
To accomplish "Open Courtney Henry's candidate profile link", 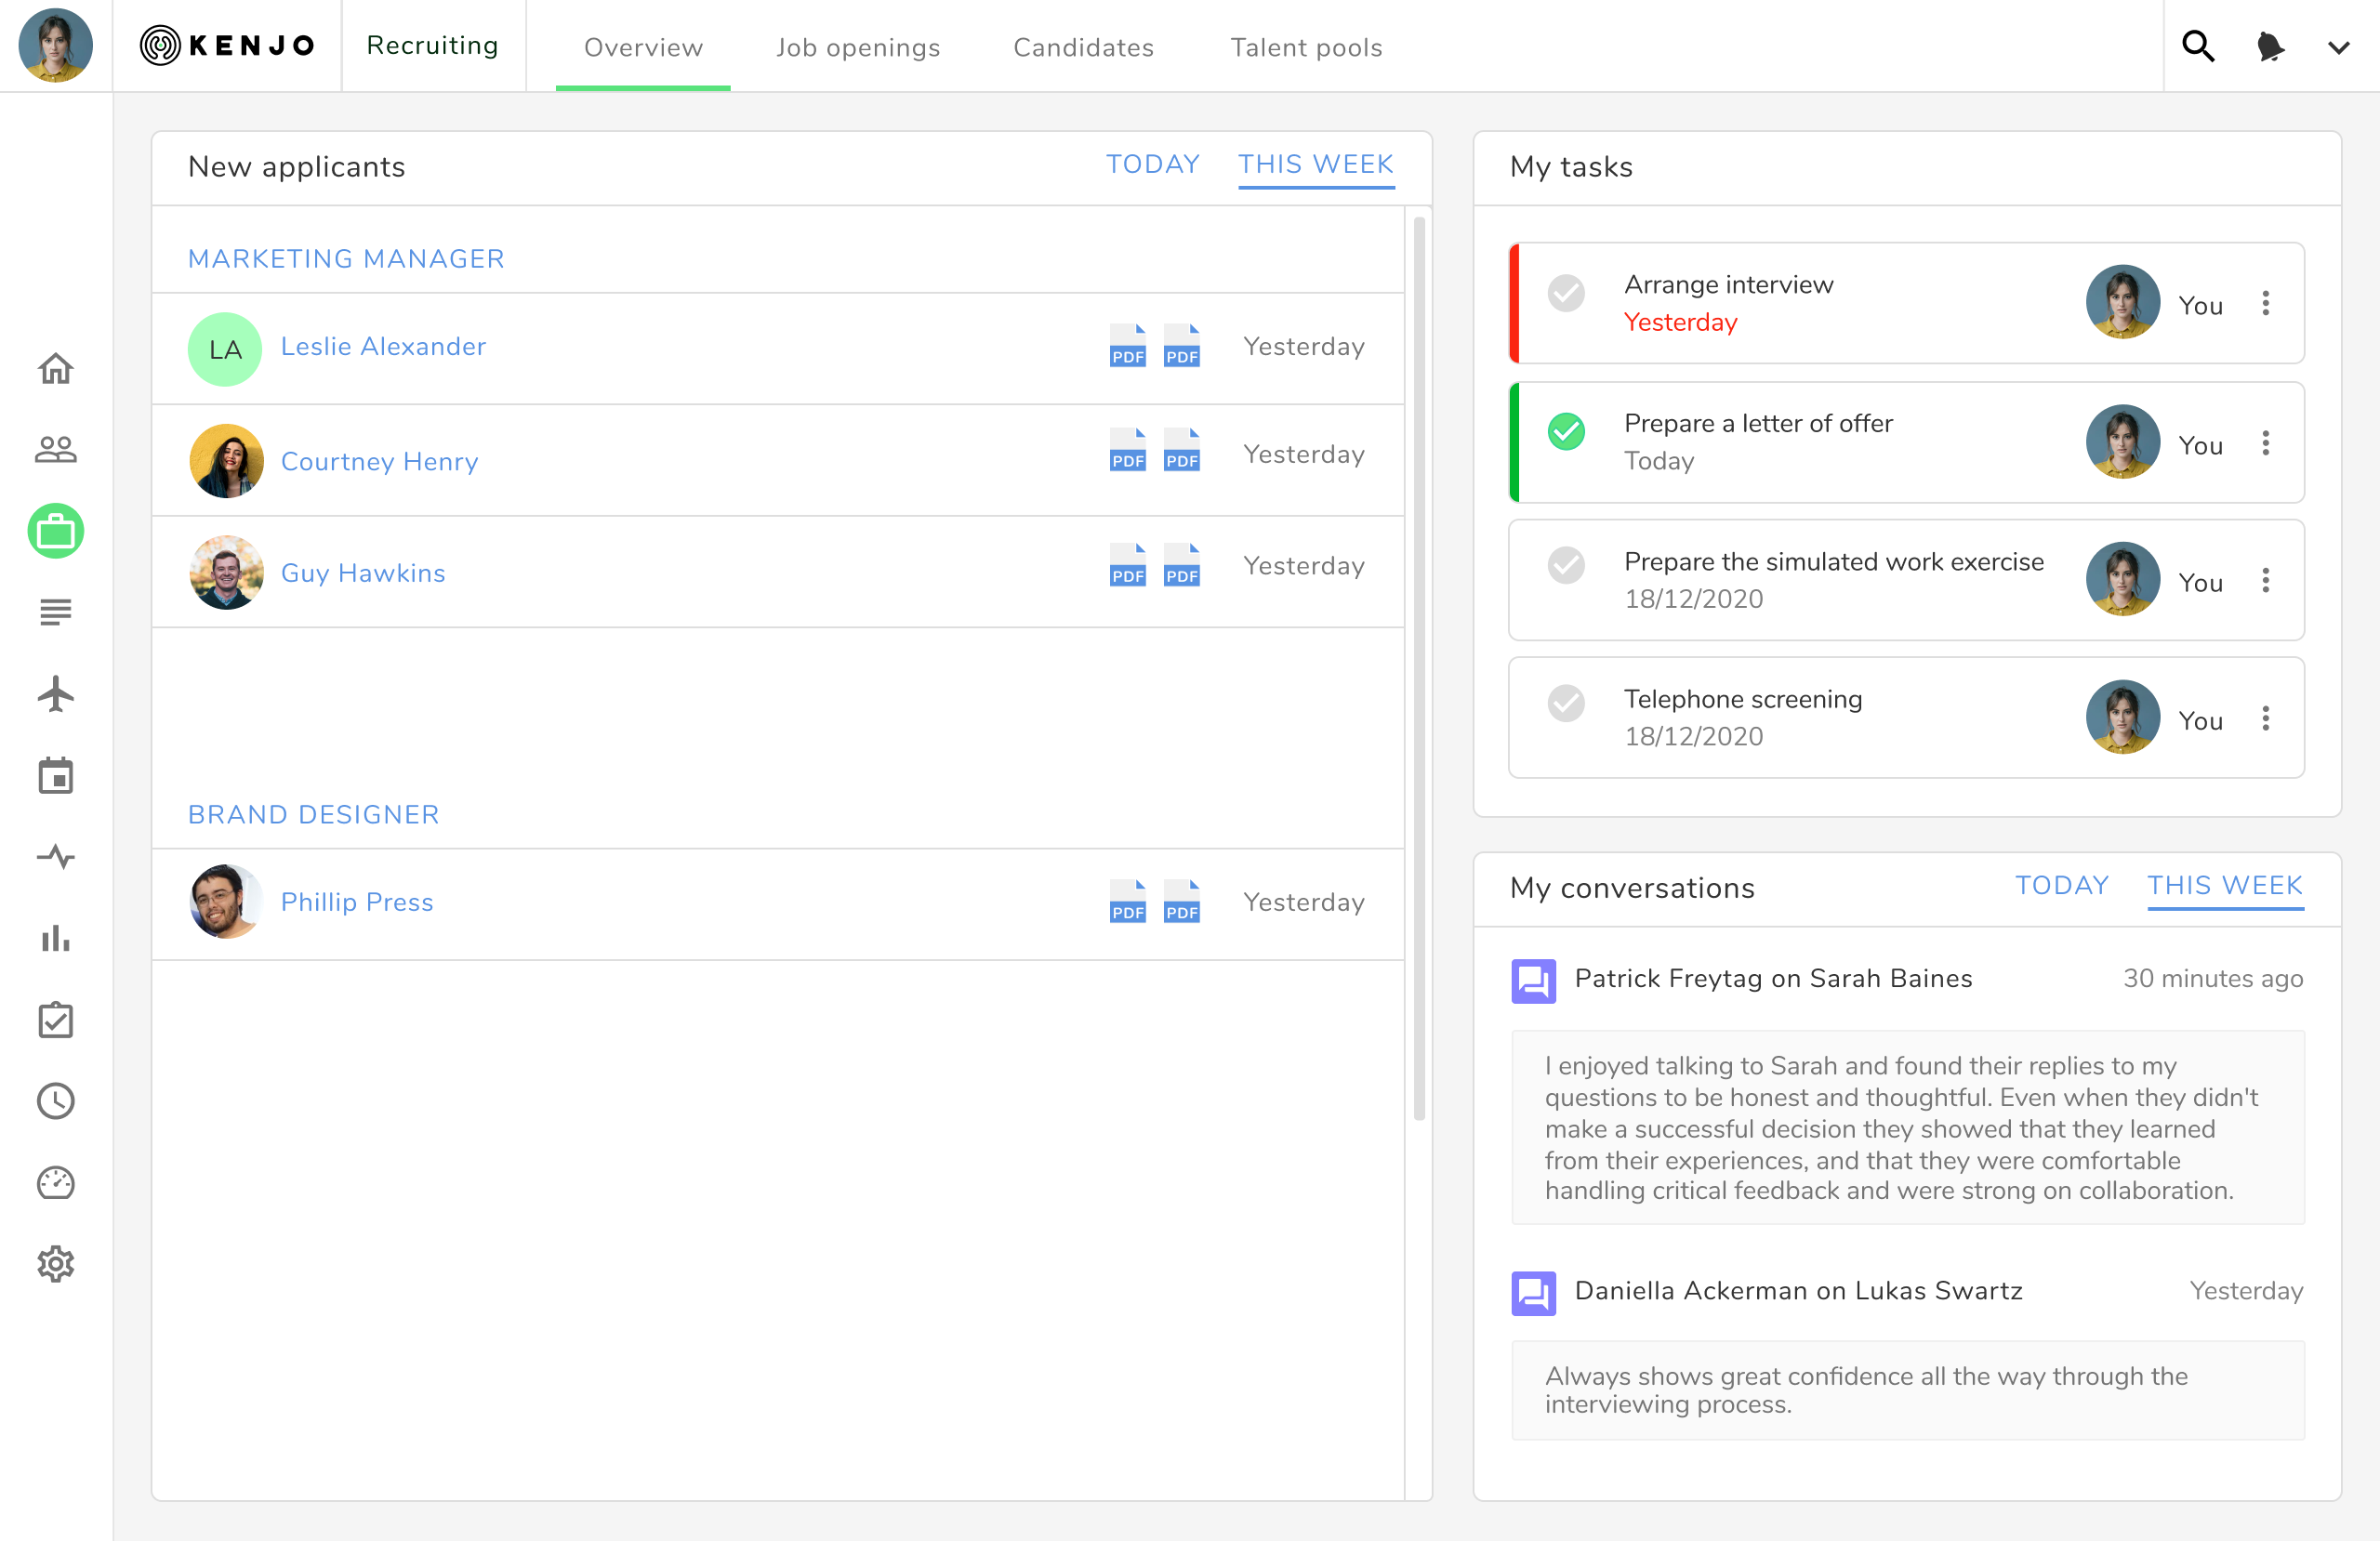I will tap(379, 461).
